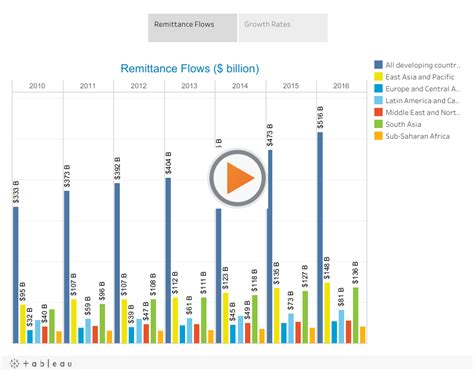This screenshot has width=474, height=371.
Task: Click the $473 B bar for 2015
Action: [x=270, y=247]
